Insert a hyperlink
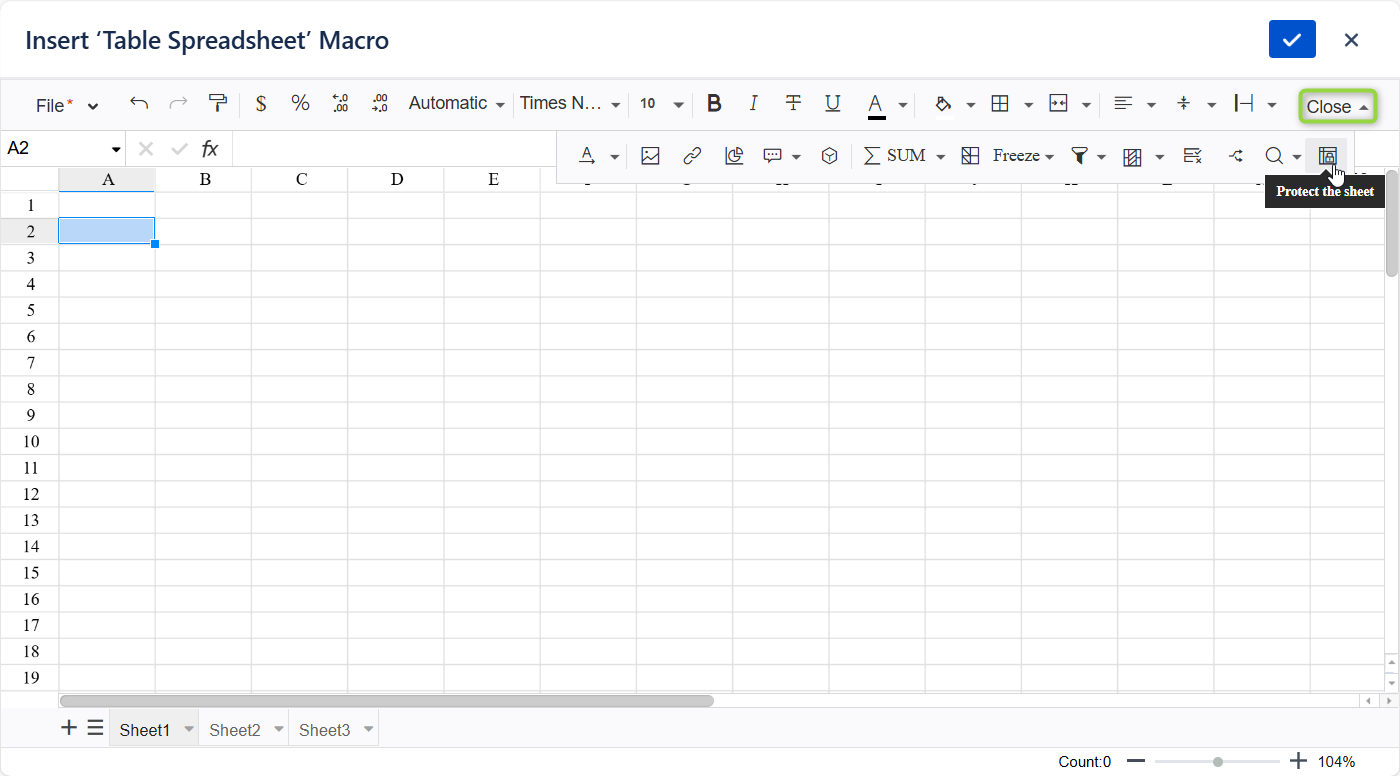 click(x=692, y=156)
